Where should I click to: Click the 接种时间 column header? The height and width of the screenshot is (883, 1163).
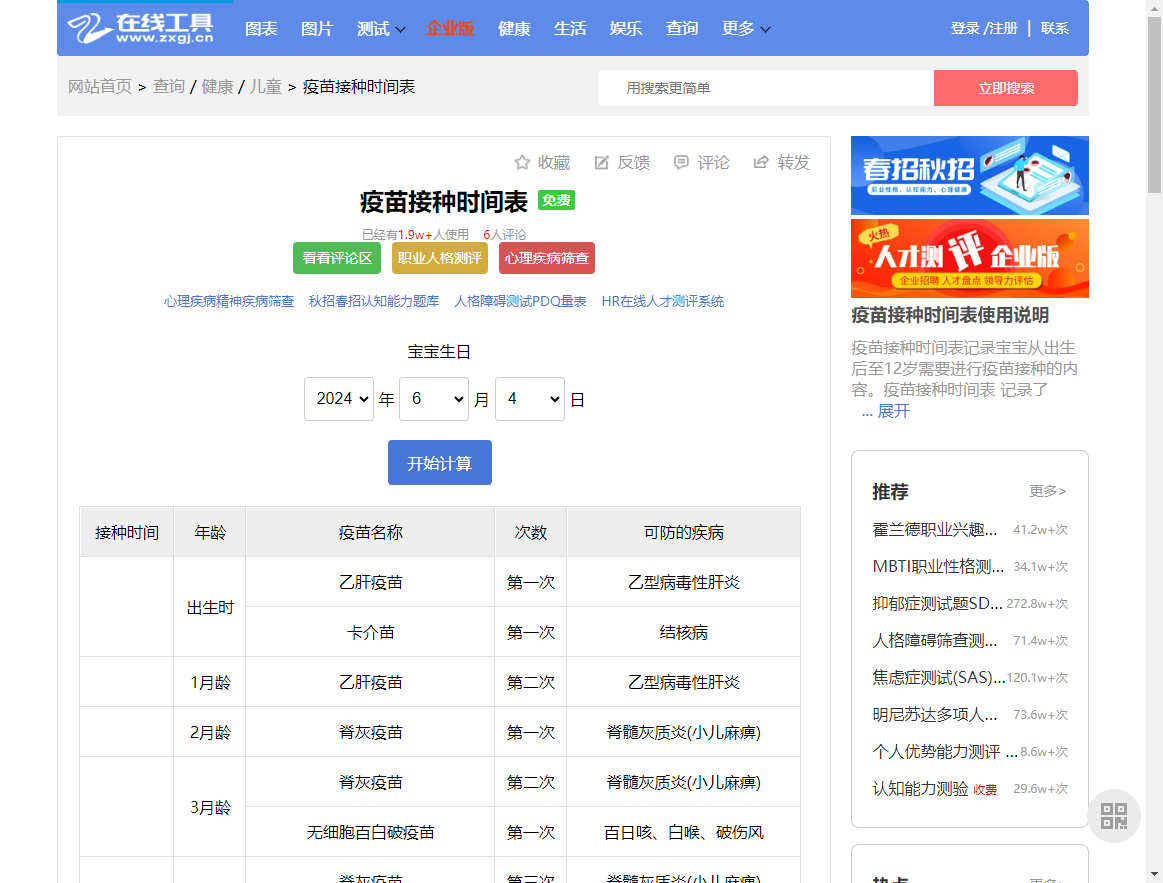click(x=127, y=532)
